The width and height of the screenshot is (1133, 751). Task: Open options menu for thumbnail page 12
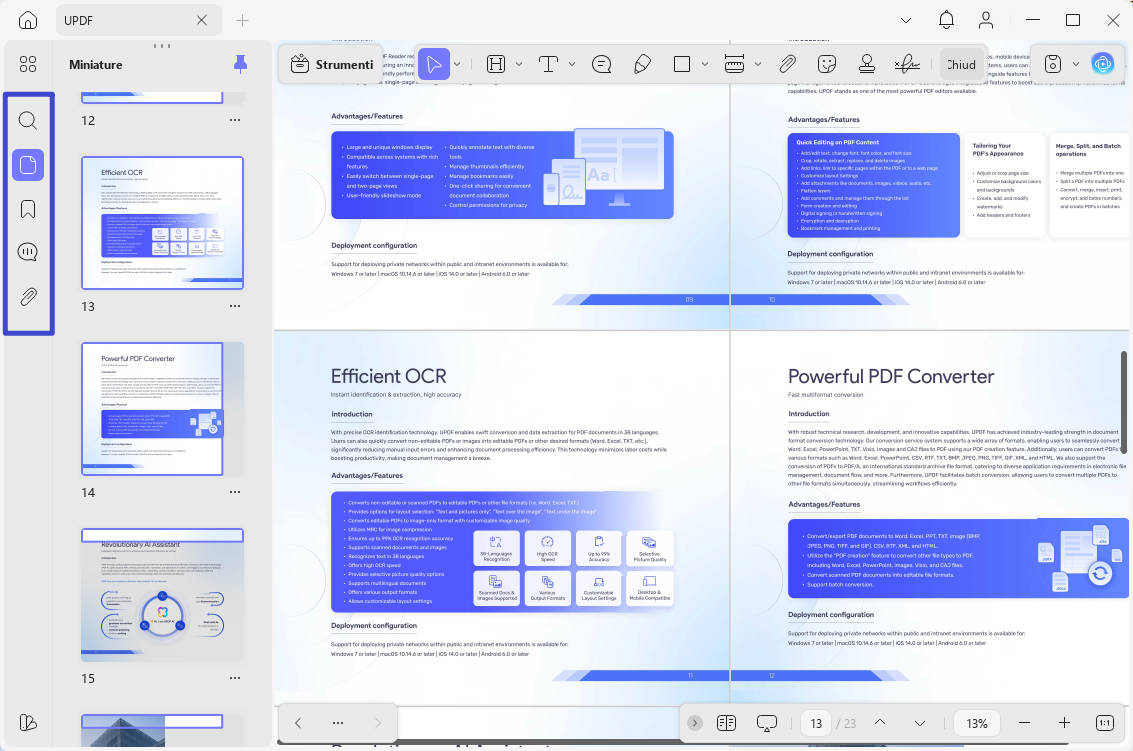(x=235, y=120)
